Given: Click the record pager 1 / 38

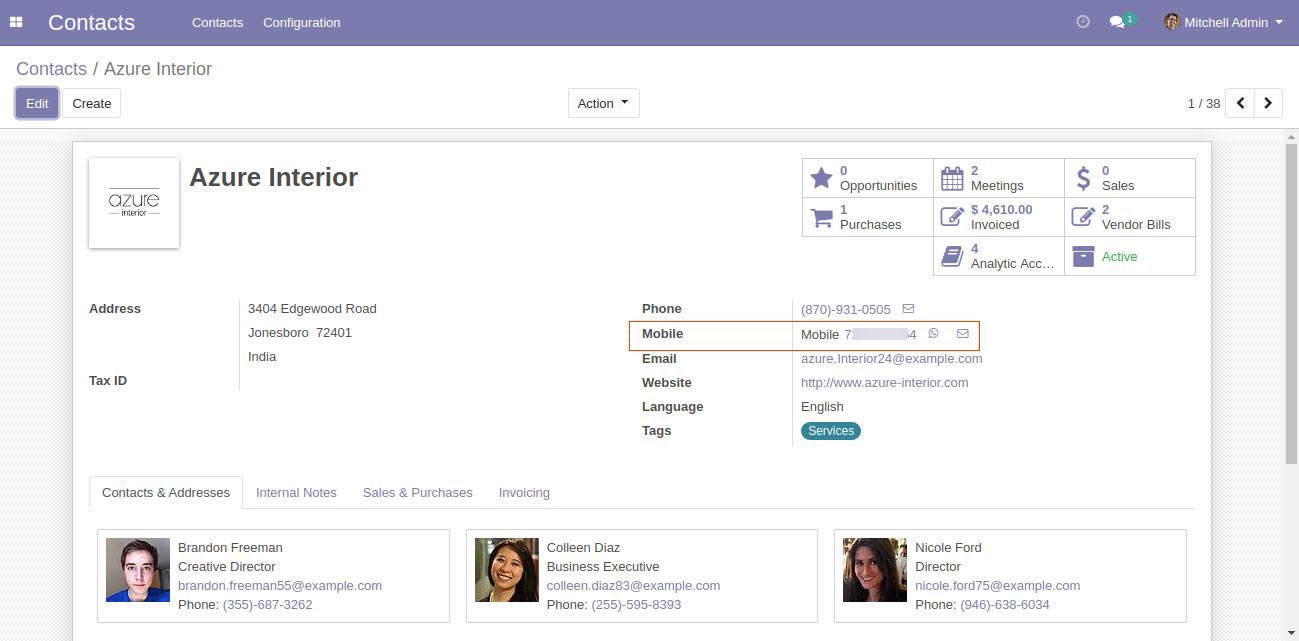Looking at the screenshot, I should 1203,103.
